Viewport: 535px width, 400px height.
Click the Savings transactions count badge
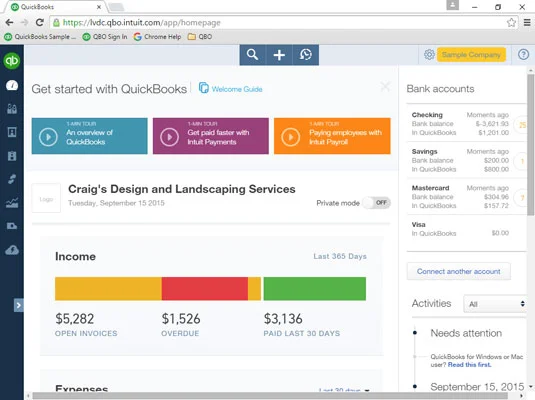(521, 161)
